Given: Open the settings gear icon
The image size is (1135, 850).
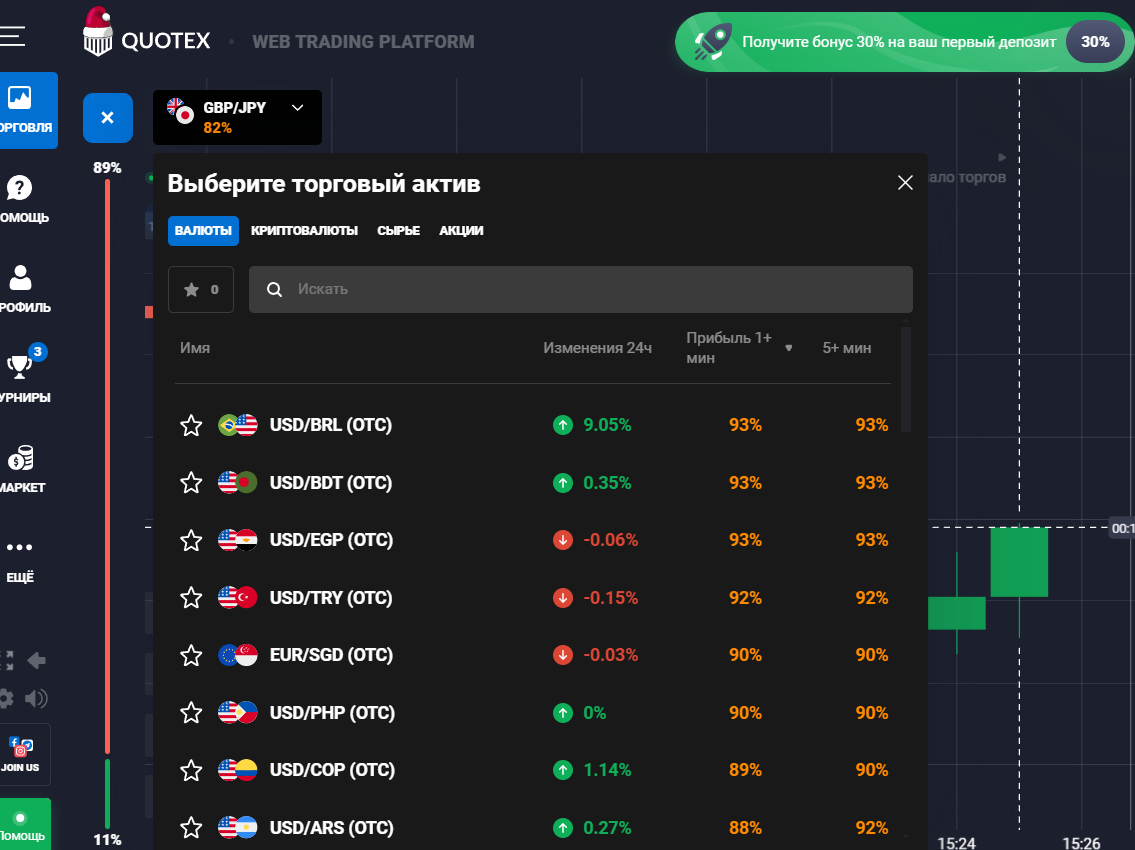Looking at the screenshot, I should click(6, 699).
